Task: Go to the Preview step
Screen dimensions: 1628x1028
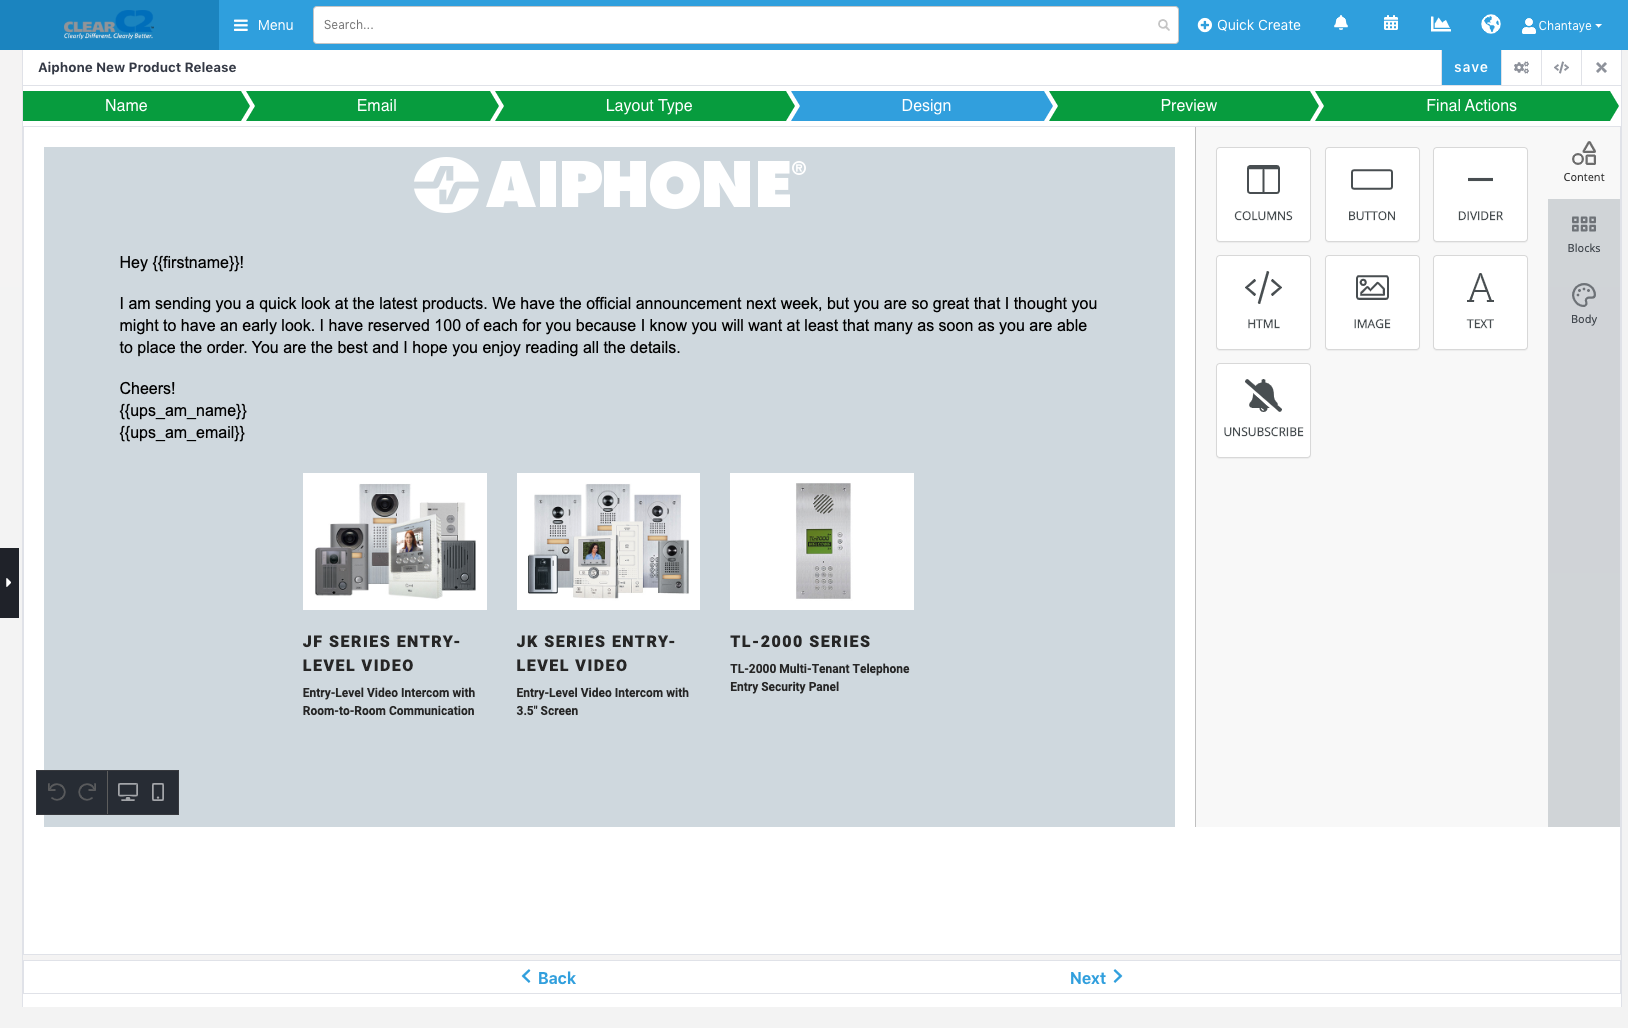Action: click(x=1188, y=105)
